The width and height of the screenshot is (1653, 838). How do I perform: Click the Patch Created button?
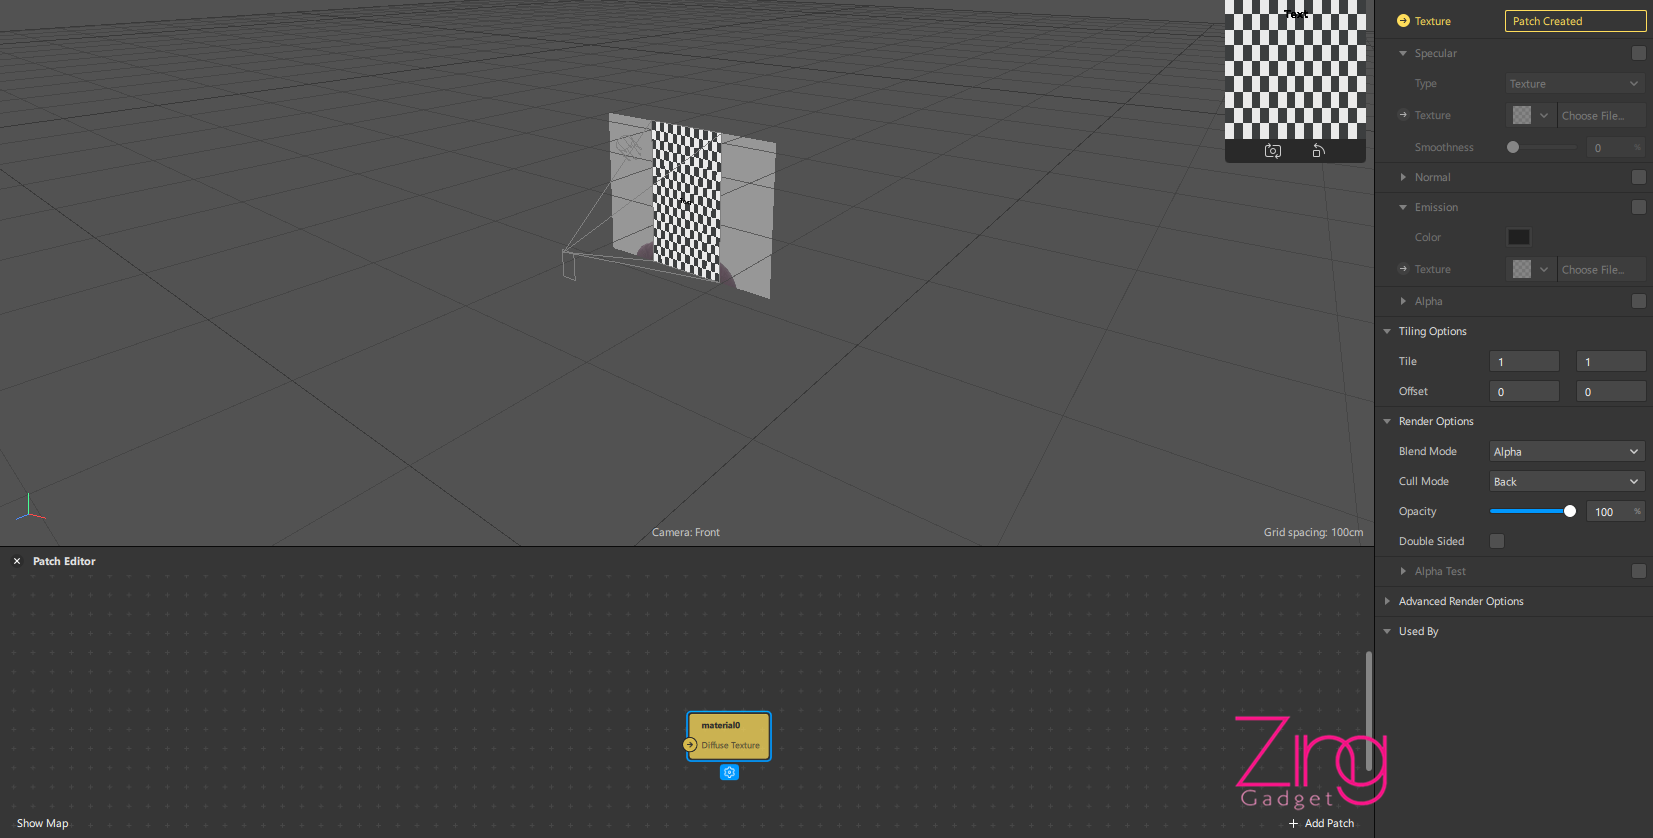1575,21
